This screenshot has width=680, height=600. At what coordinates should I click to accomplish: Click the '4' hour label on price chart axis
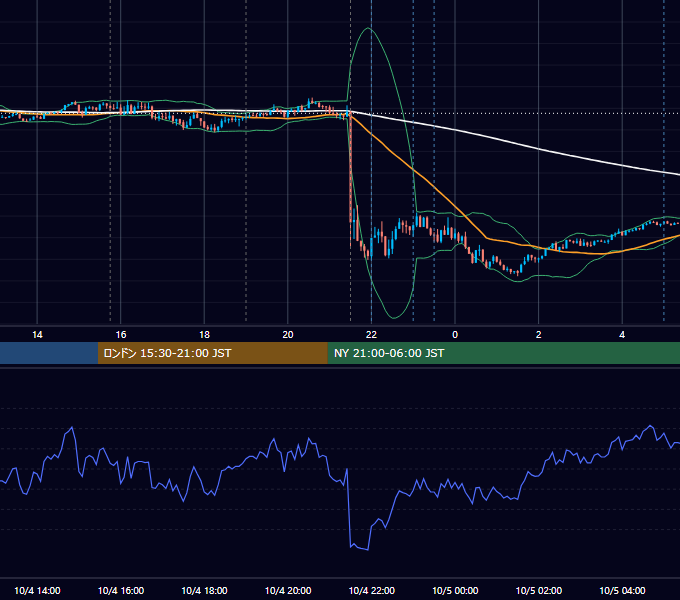click(x=622, y=335)
